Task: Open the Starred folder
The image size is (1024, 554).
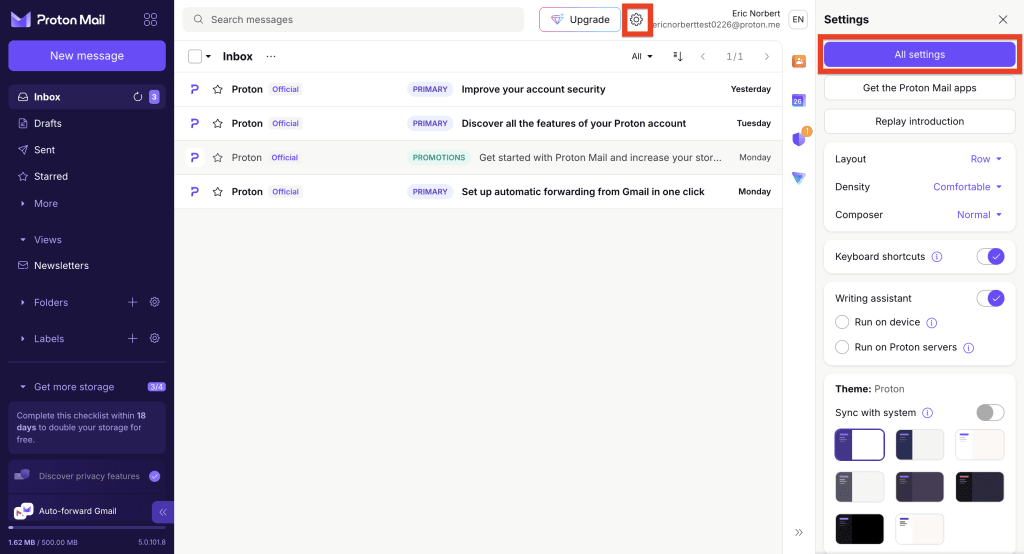Action: 87,176
